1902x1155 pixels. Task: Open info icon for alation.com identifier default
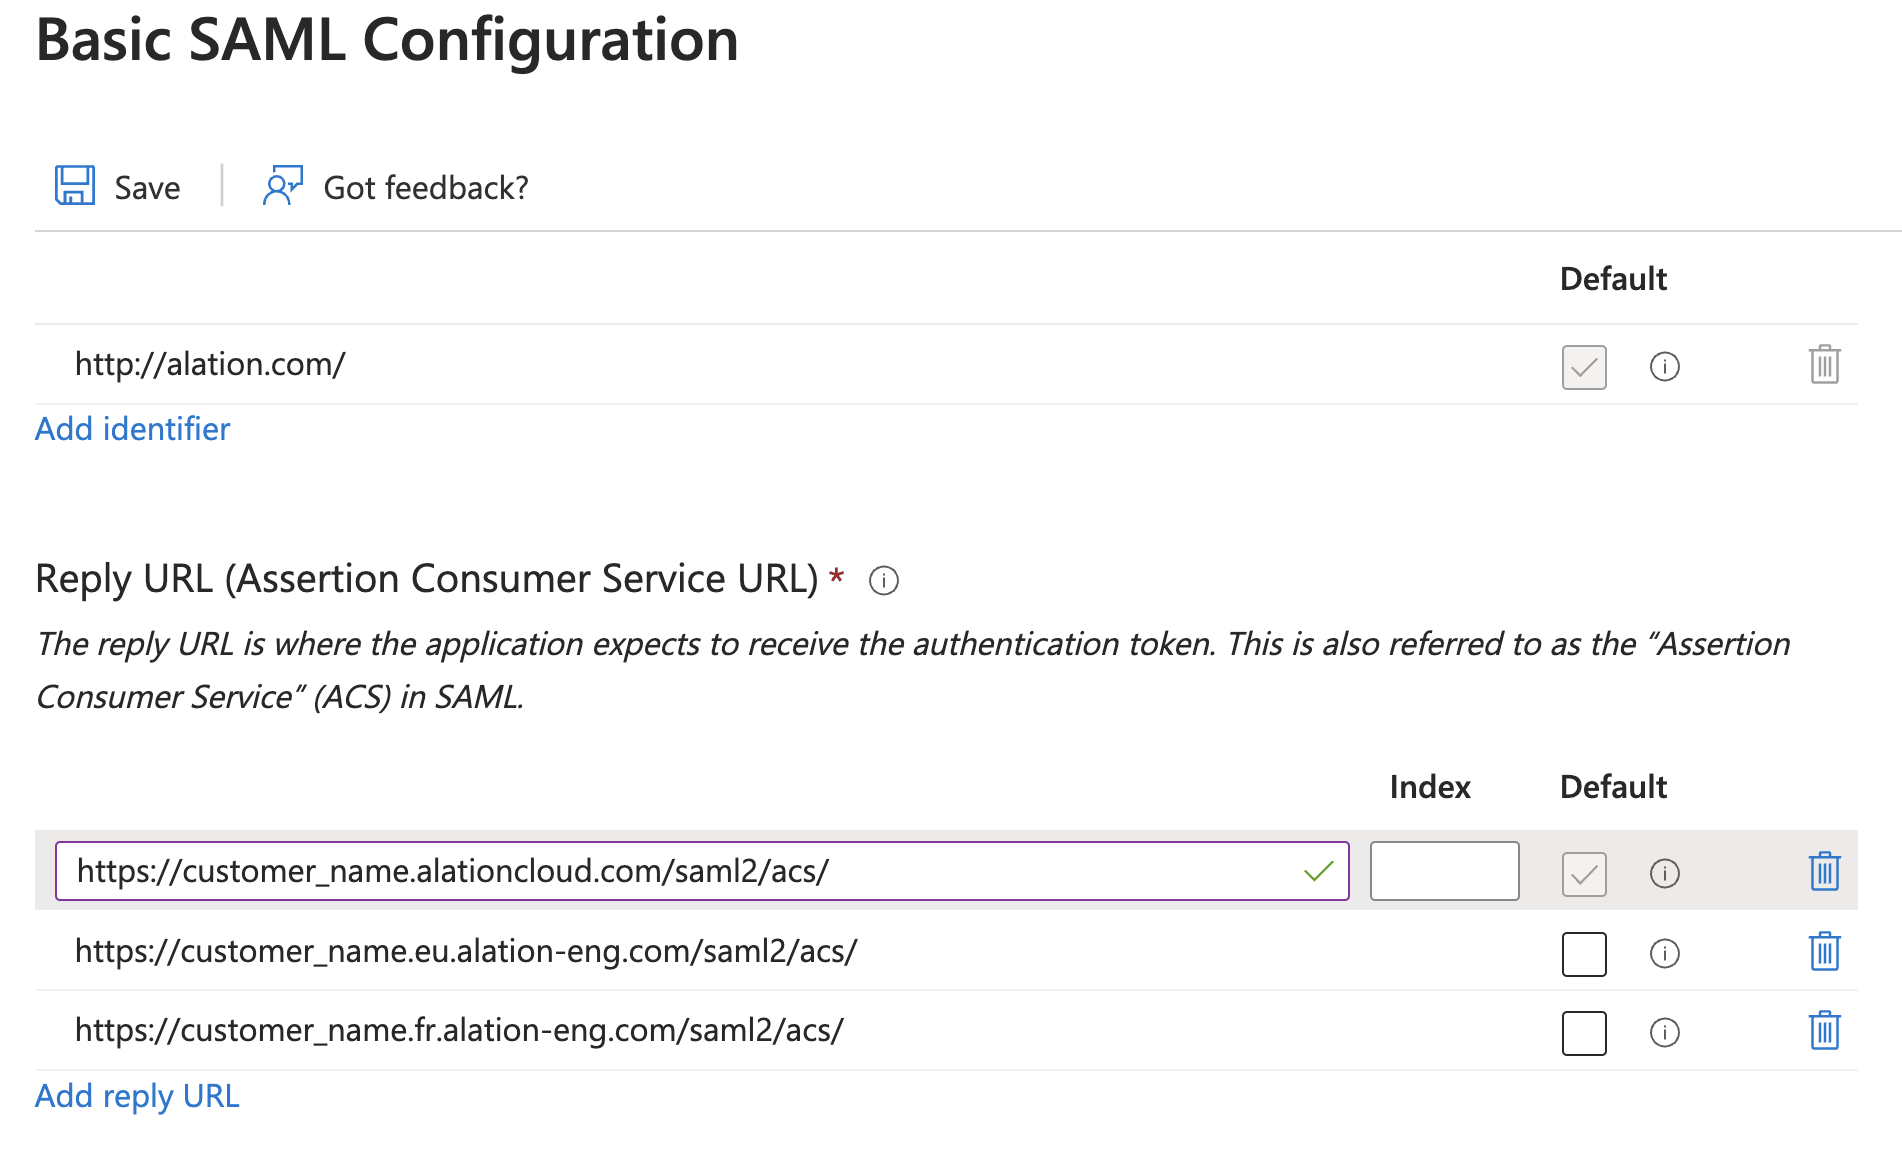[x=1664, y=367]
